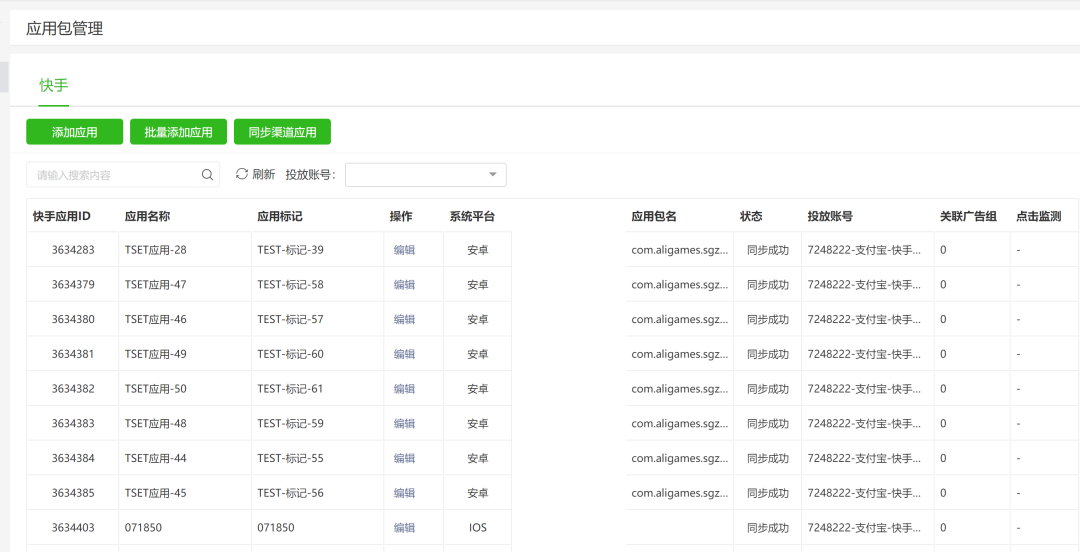Click 同步成功 in the 071850 row
1080x552 pixels.
pyautogui.click(x=768, y=528)
